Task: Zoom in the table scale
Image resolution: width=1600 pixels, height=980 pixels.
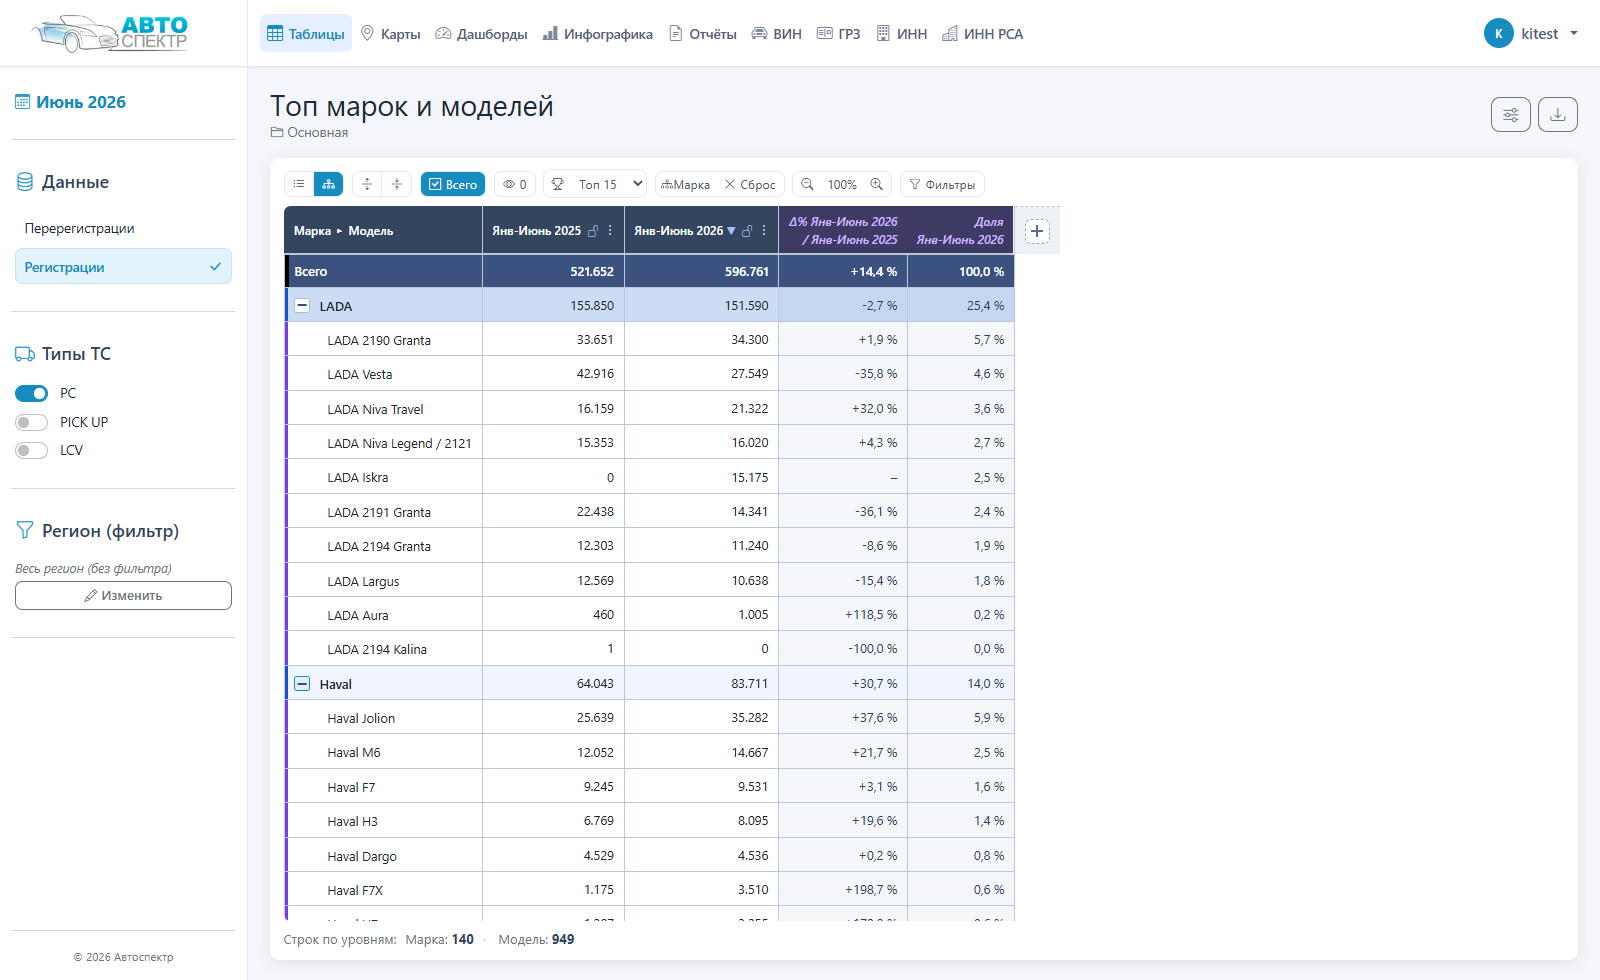Action: (x=877, y=184)
